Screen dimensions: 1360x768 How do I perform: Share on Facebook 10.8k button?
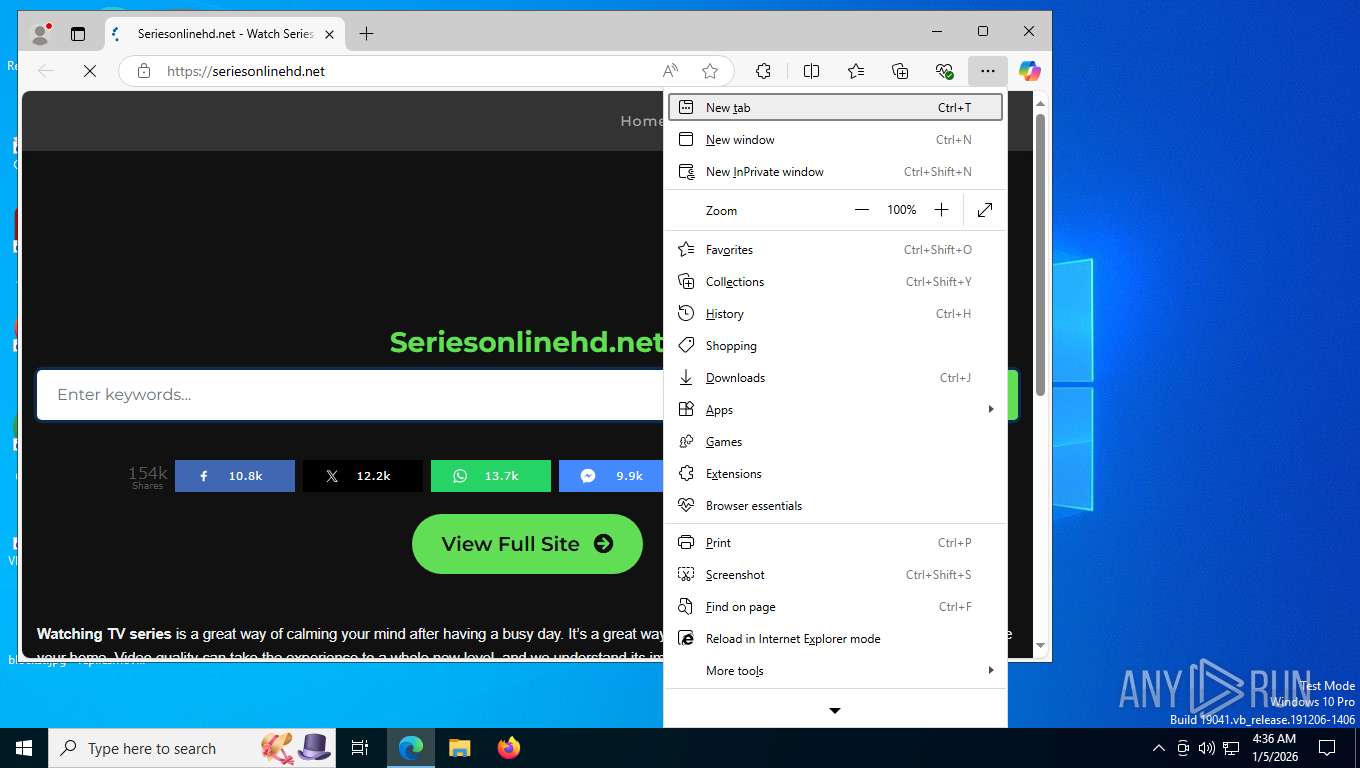pos(235,476)
